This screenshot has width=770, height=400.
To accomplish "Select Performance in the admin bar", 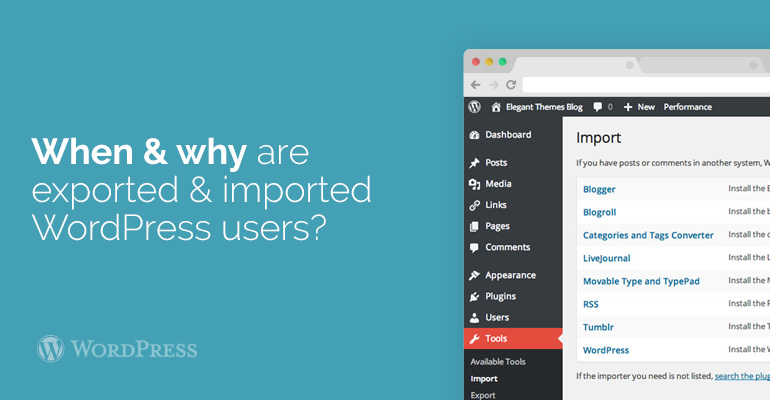I will pos(688,107).
